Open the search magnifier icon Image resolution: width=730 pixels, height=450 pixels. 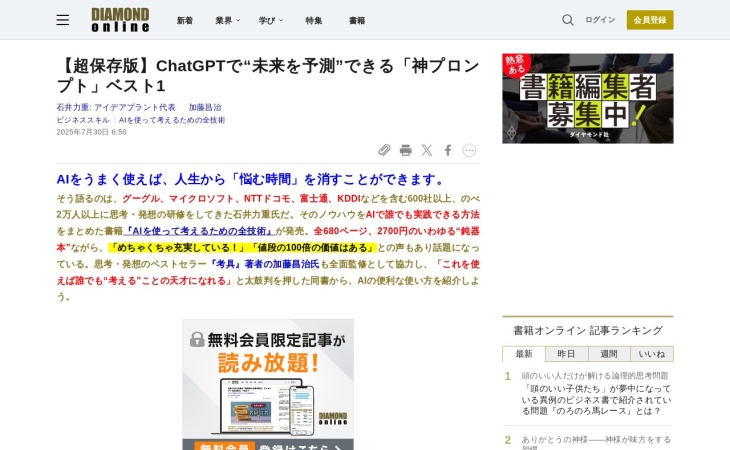[x=568, y=20]
